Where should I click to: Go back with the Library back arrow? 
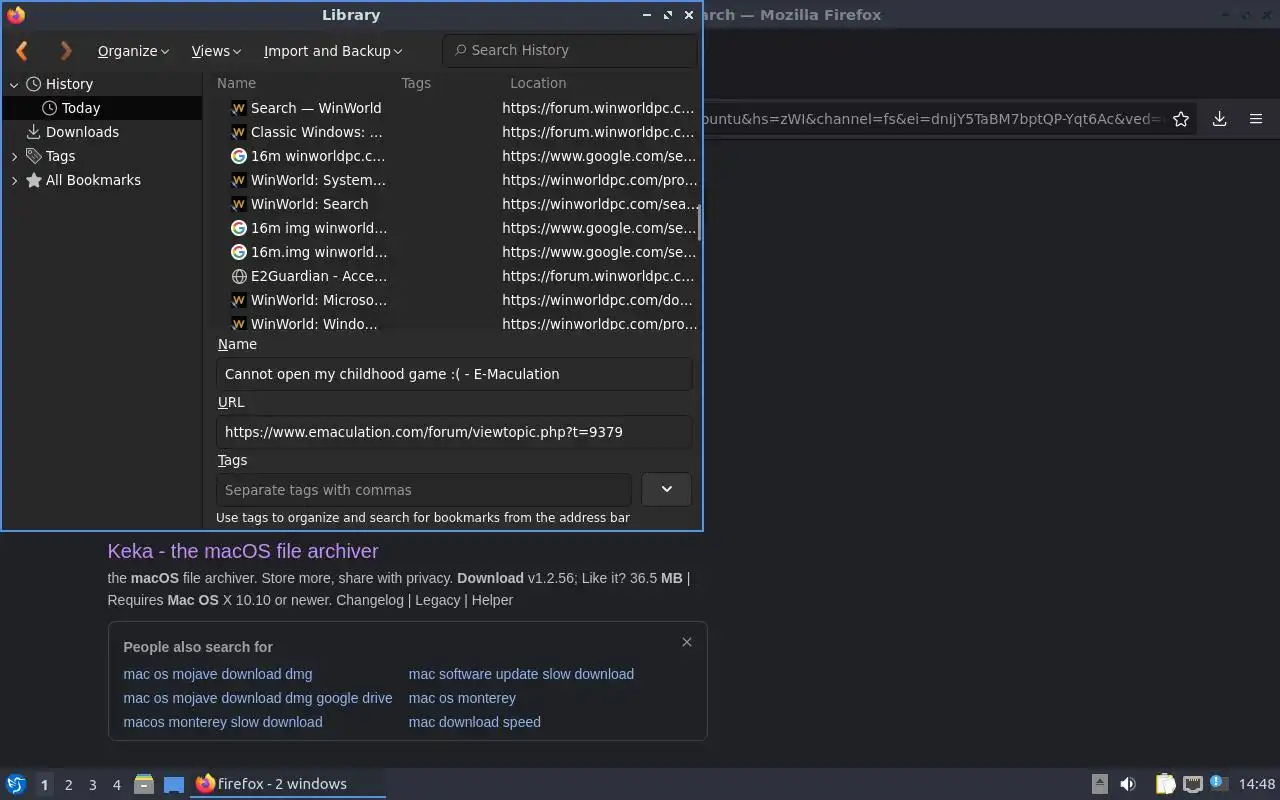point(22,50)
